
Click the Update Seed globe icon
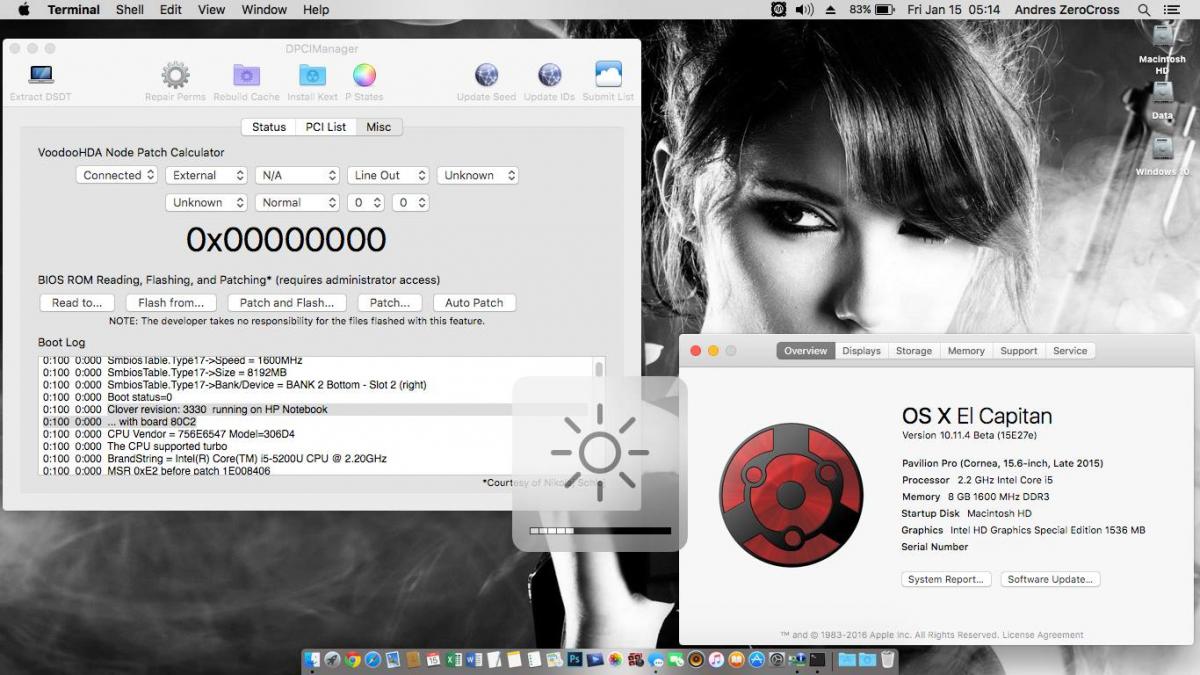coord(486,75)
